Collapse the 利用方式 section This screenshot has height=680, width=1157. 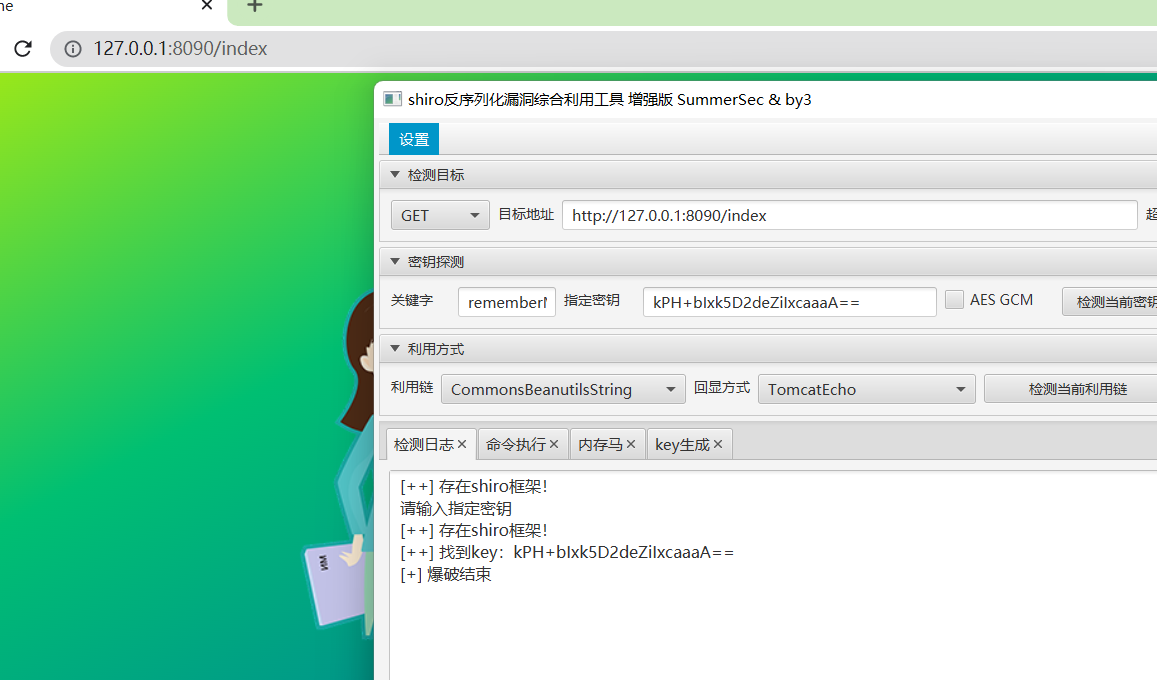click(395, 349)
